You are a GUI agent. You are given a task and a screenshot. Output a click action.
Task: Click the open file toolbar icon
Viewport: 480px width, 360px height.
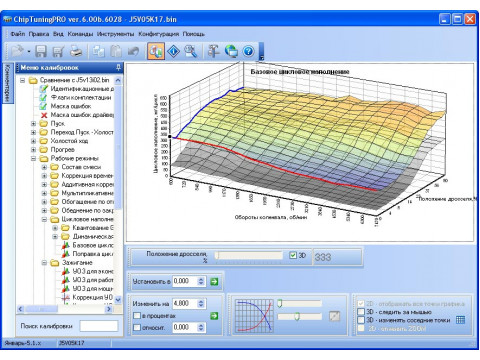point(17,51)
